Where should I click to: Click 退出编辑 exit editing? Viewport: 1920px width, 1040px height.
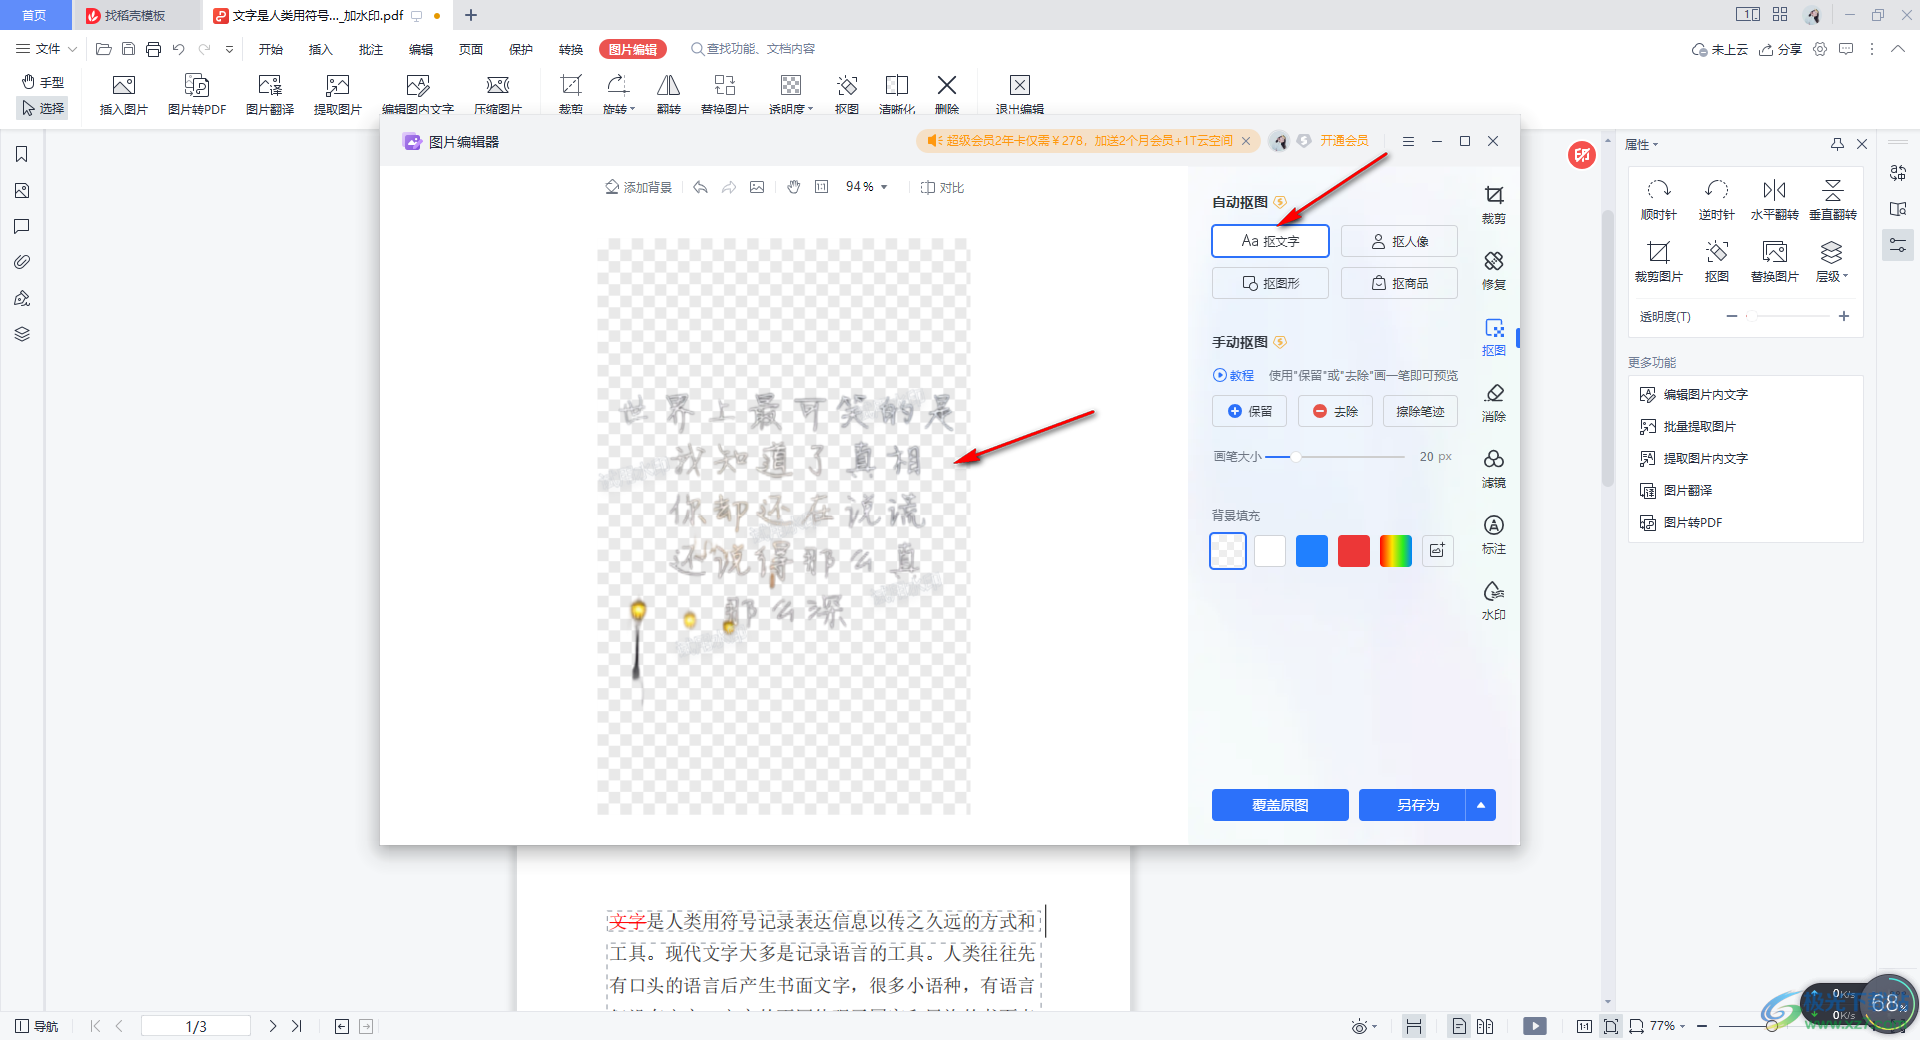1020,94
